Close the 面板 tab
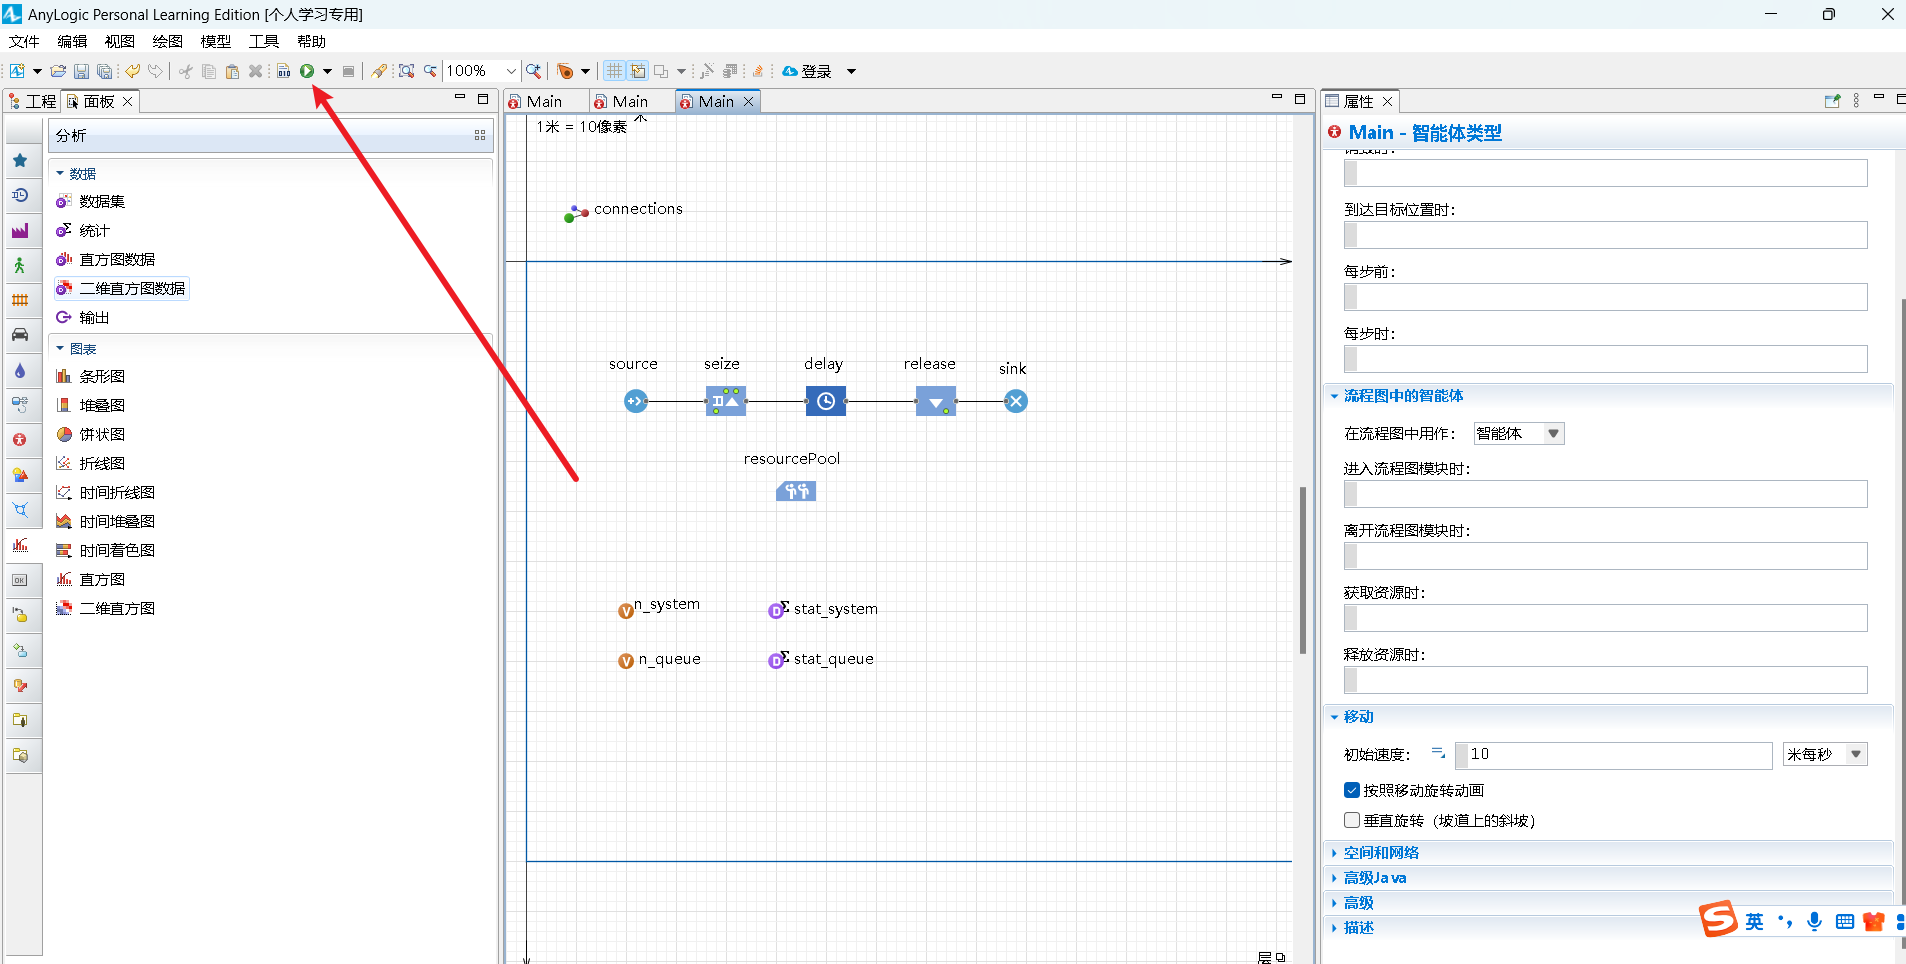Viewport: 1906px width, 964px height. [128, 102]
